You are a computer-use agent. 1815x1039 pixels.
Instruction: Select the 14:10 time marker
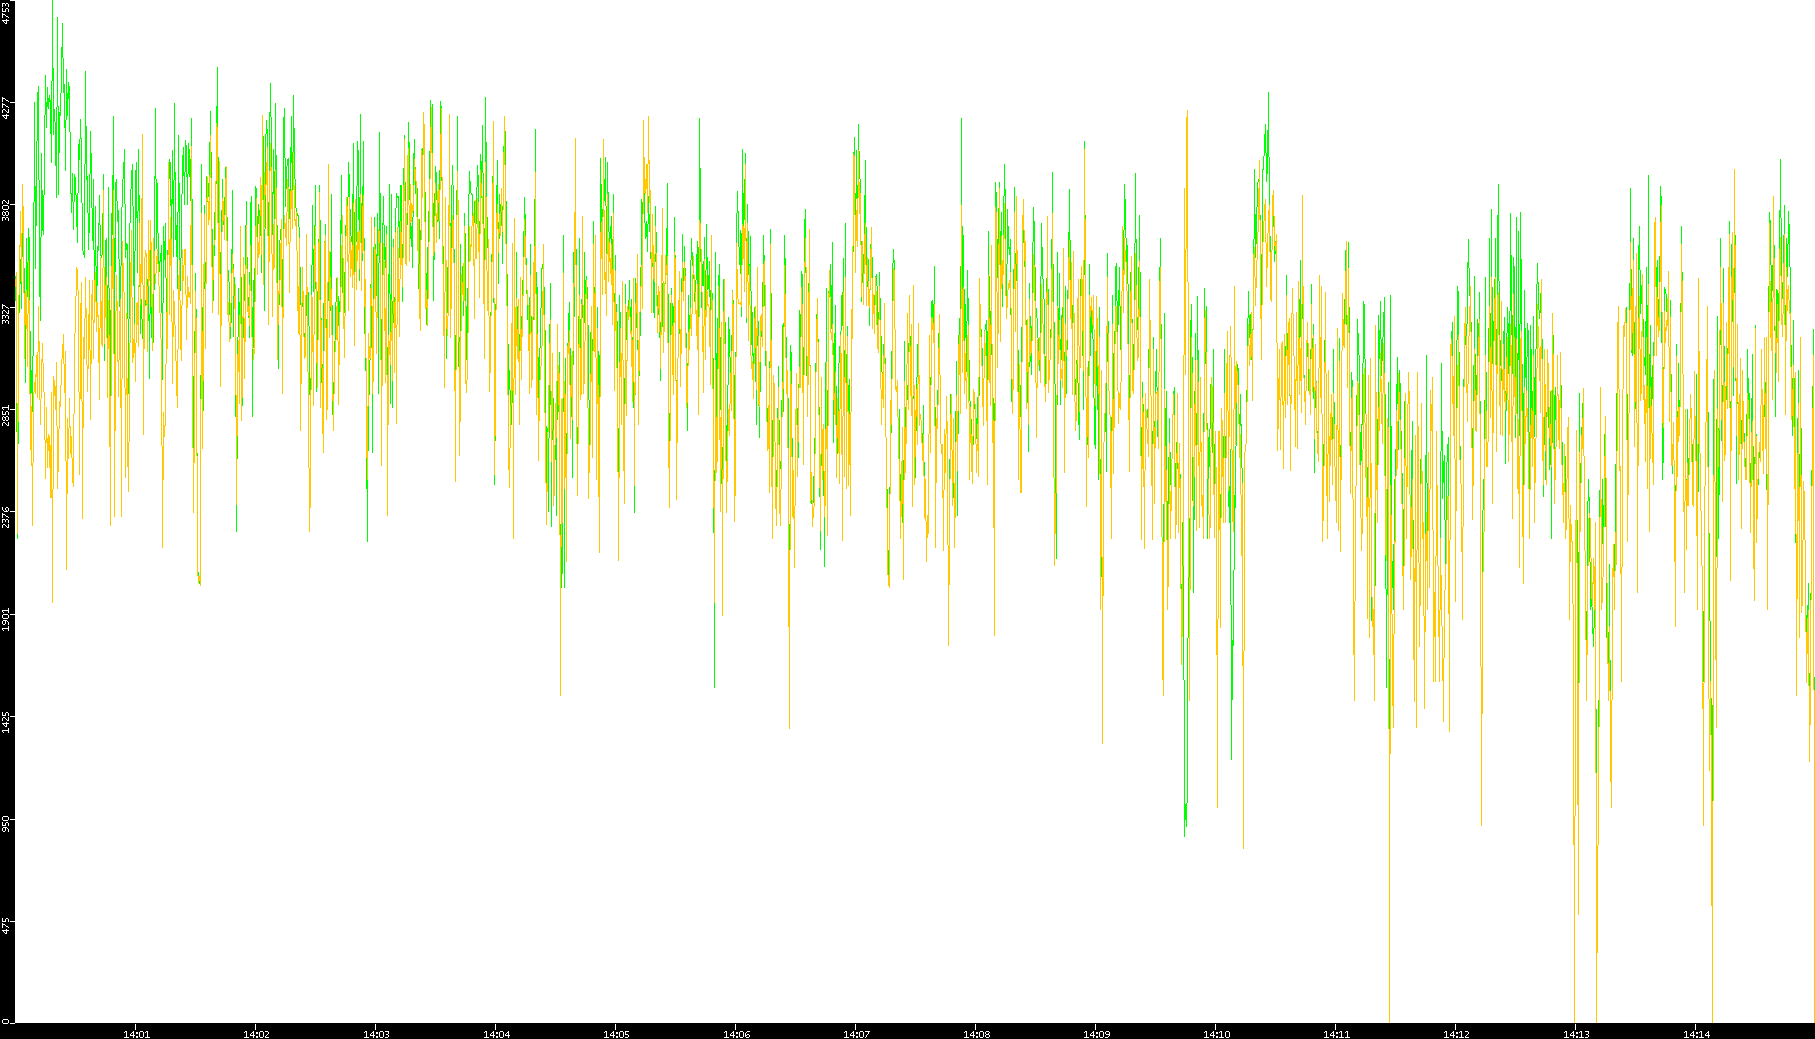pos(1216,1034)
